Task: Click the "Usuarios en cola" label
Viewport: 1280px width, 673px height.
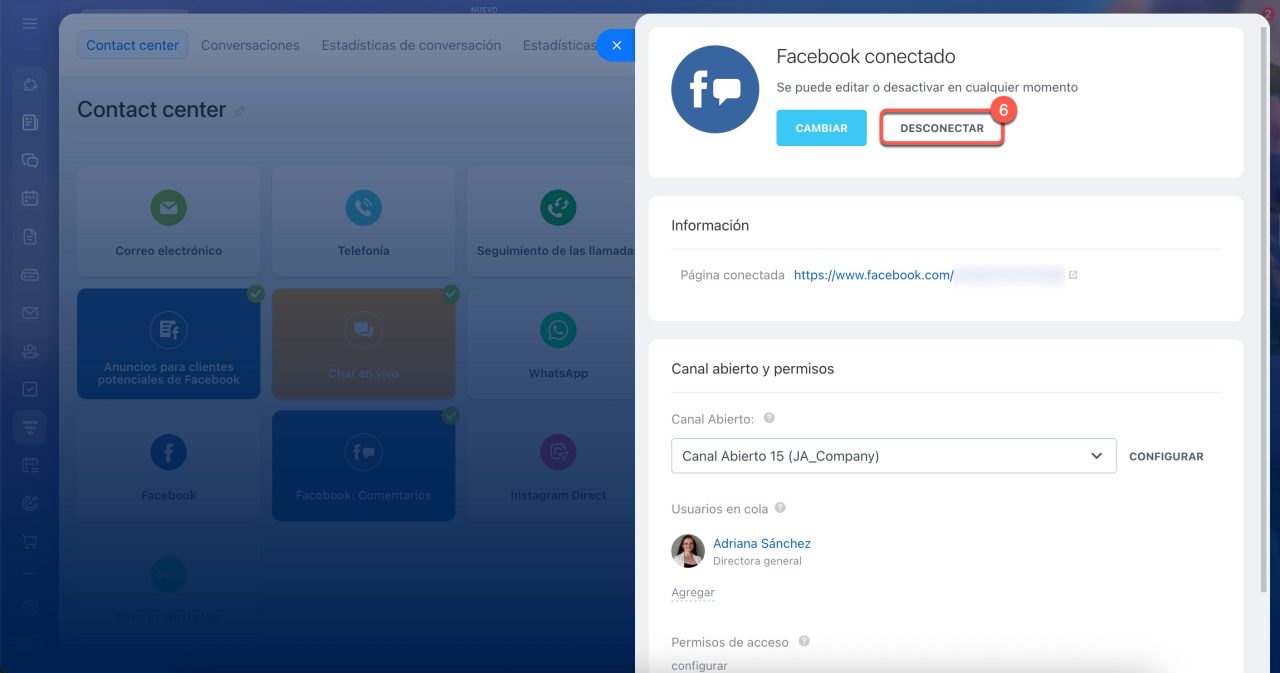Action: click(x=720, y=509)
